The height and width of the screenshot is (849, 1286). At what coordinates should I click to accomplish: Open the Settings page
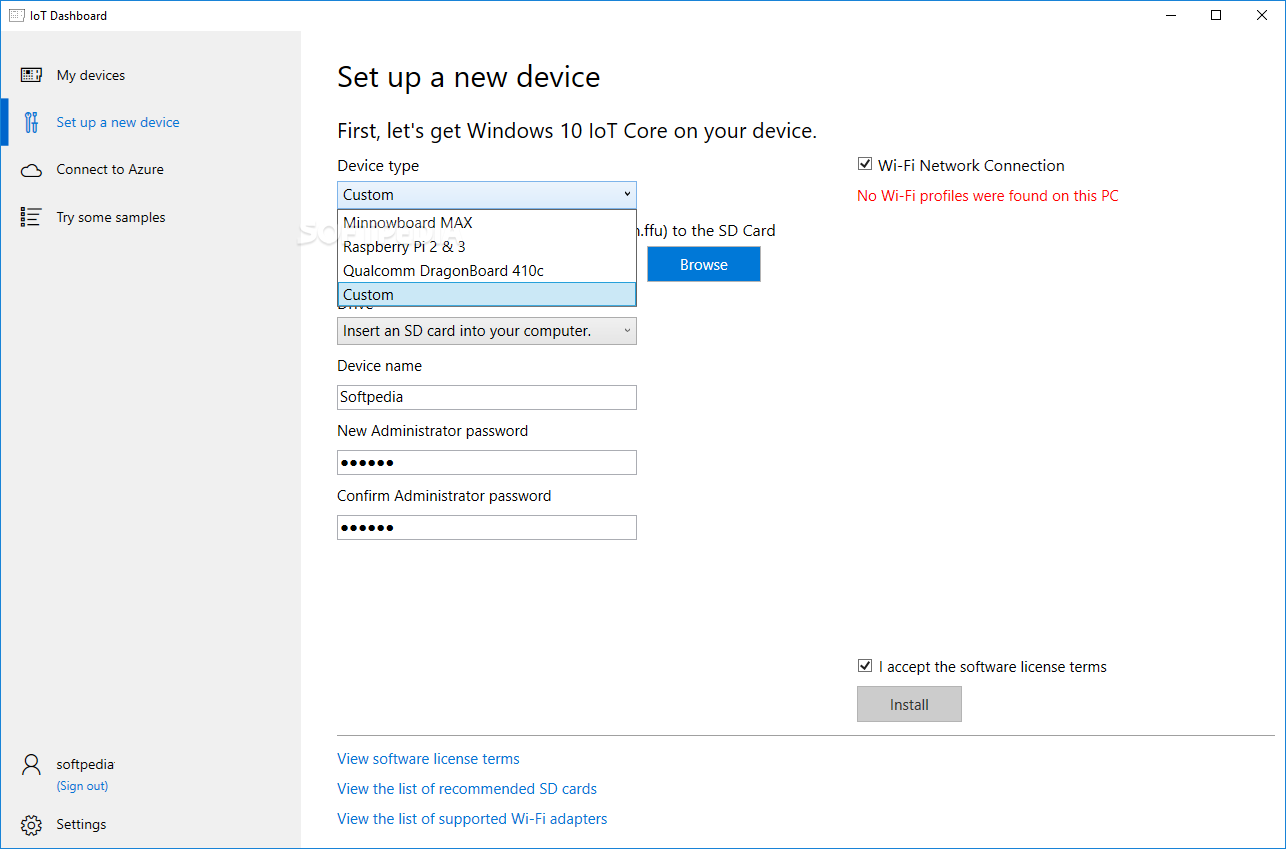(x=81, y=824)
